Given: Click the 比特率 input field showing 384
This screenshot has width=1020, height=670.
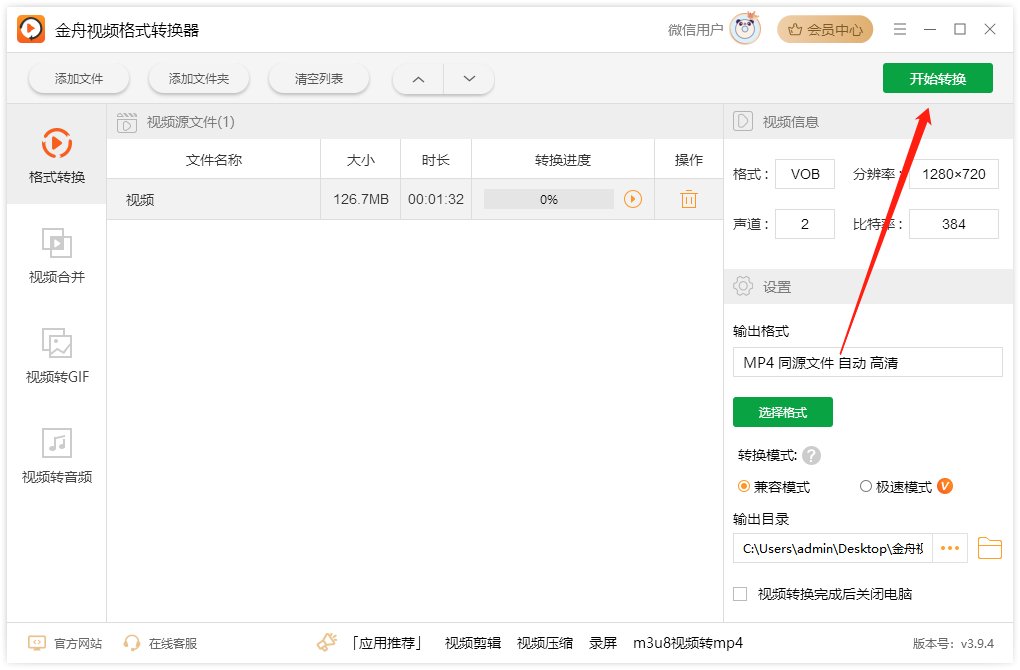Looking at the screenshot, I should pos(953,223).
